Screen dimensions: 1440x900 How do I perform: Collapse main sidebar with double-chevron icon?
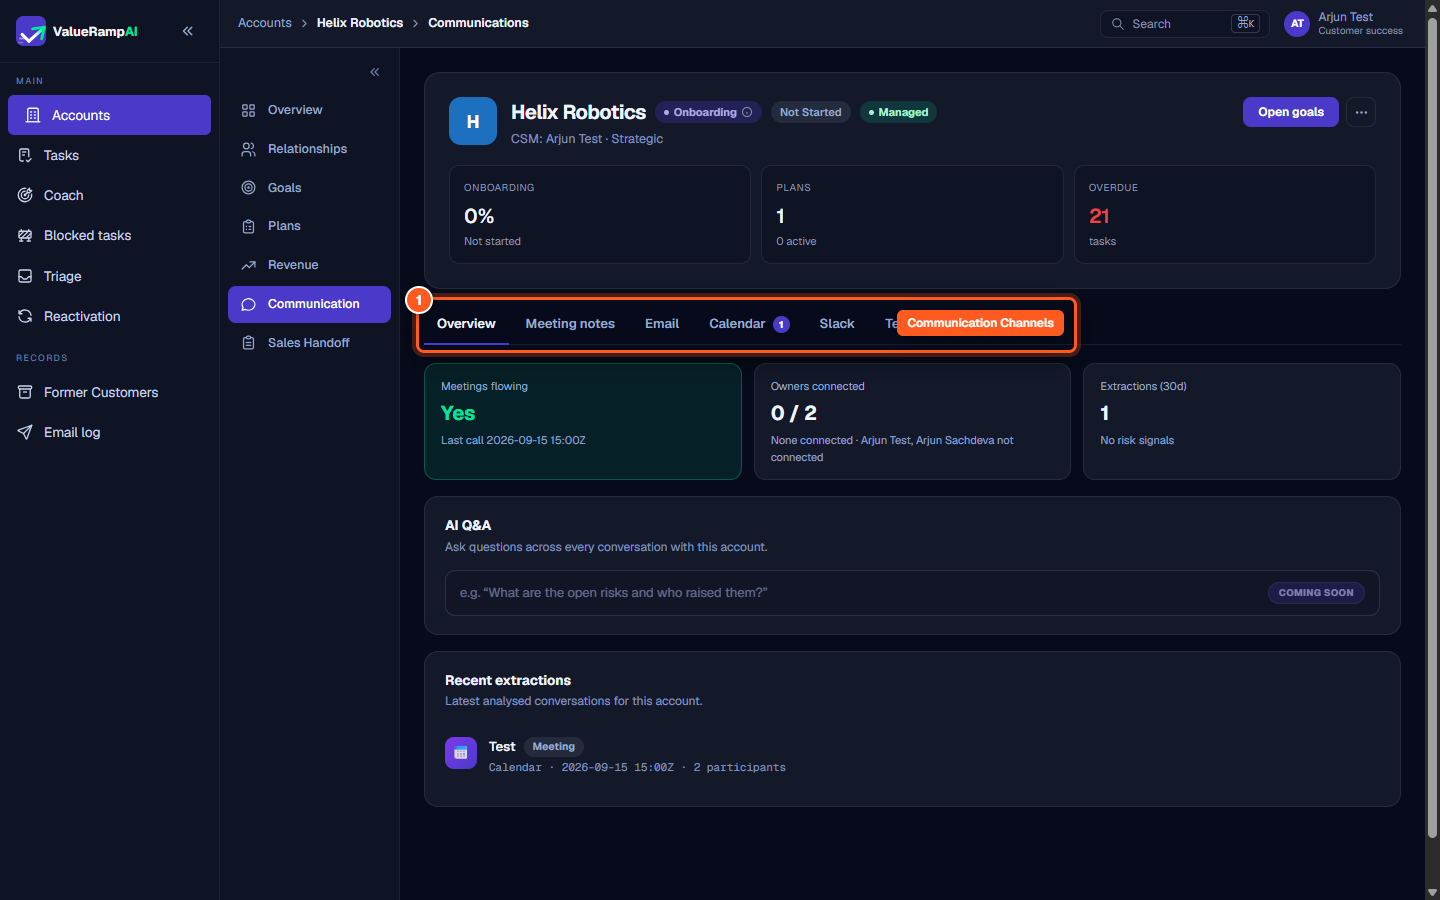188,31
